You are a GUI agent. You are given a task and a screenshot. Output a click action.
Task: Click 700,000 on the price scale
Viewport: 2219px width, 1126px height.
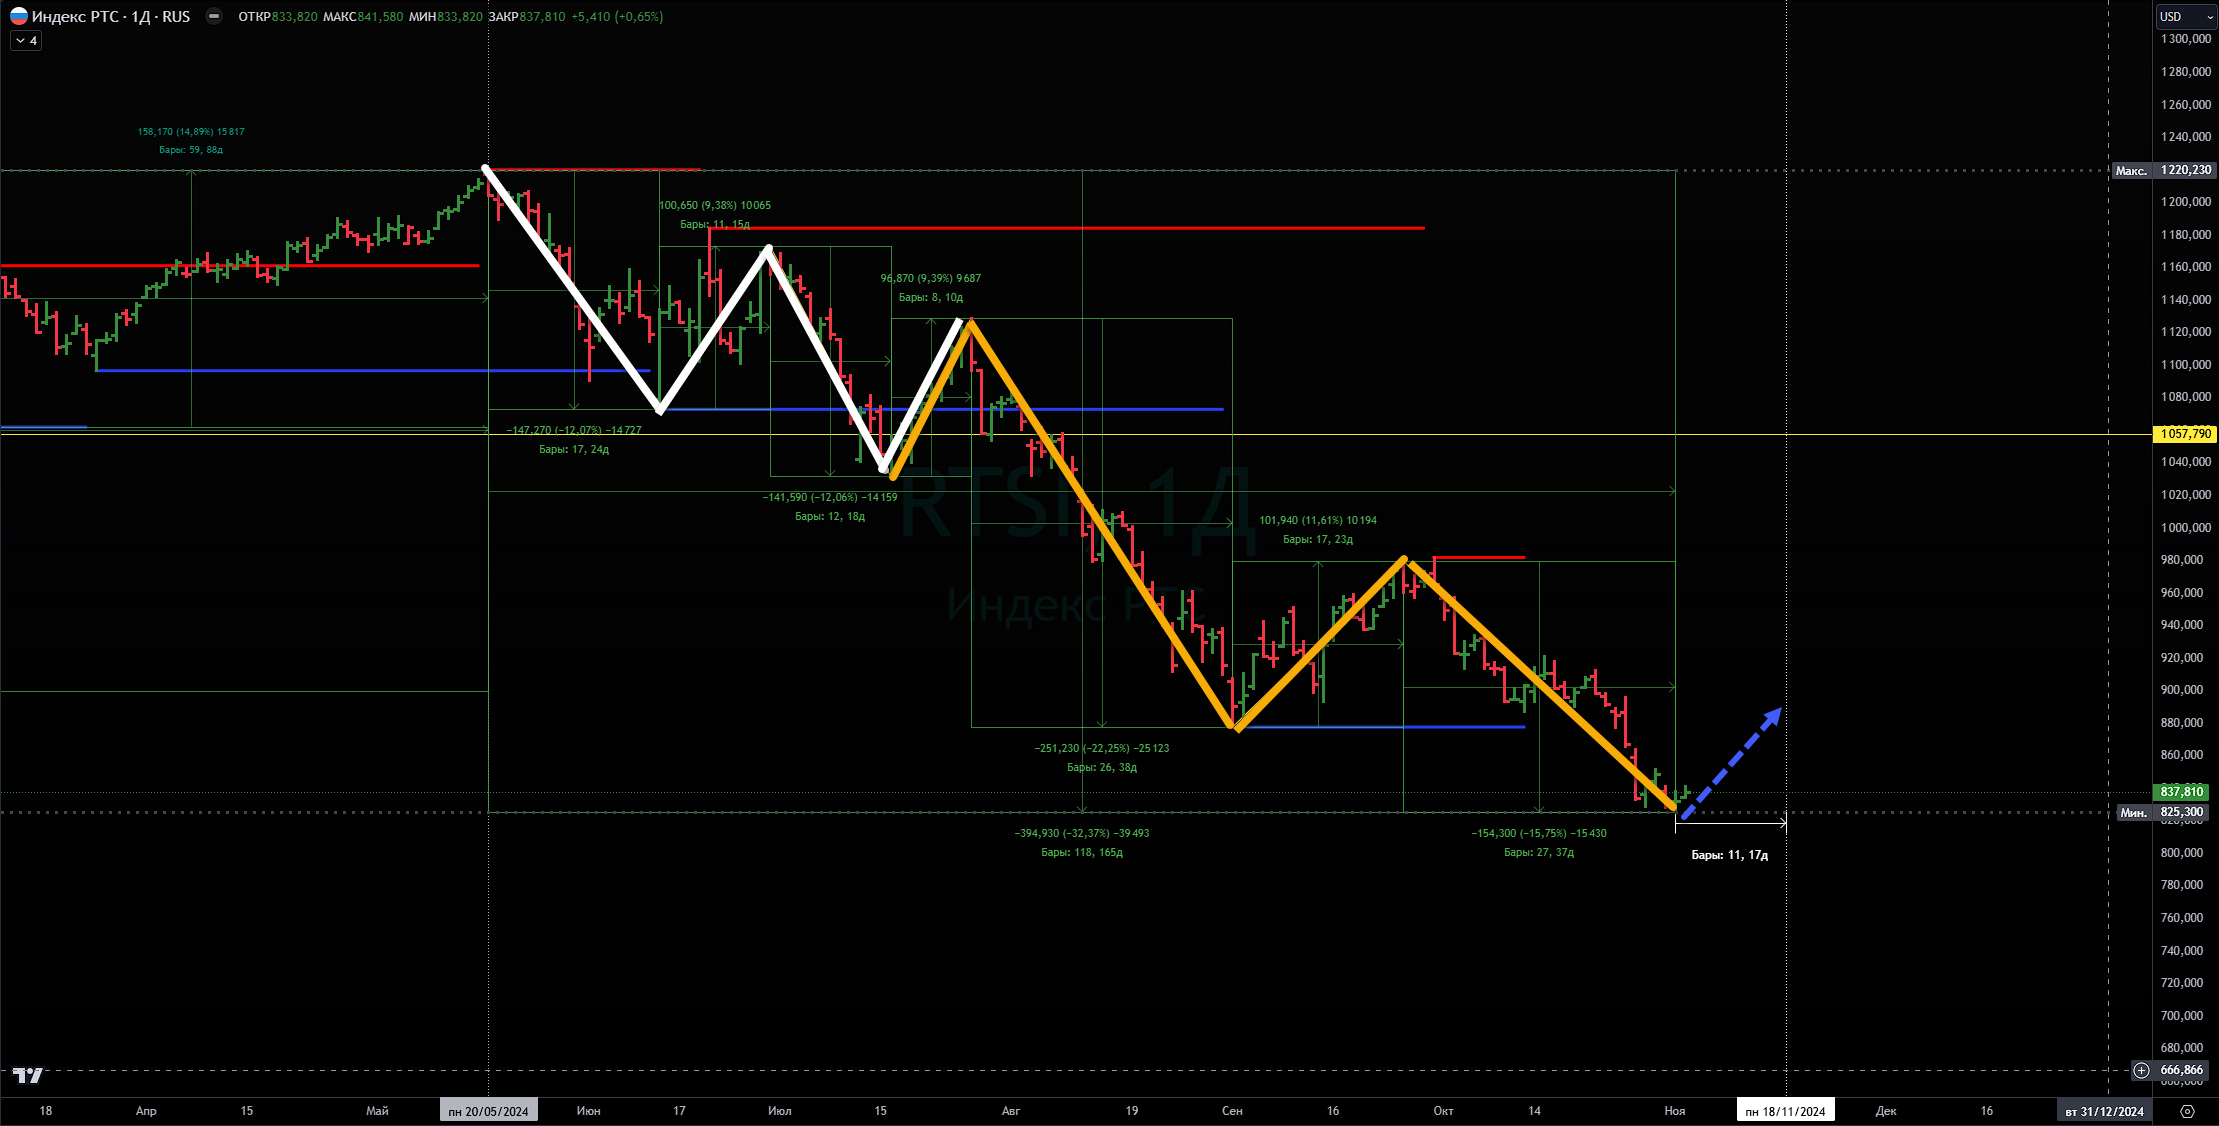2182,1016
